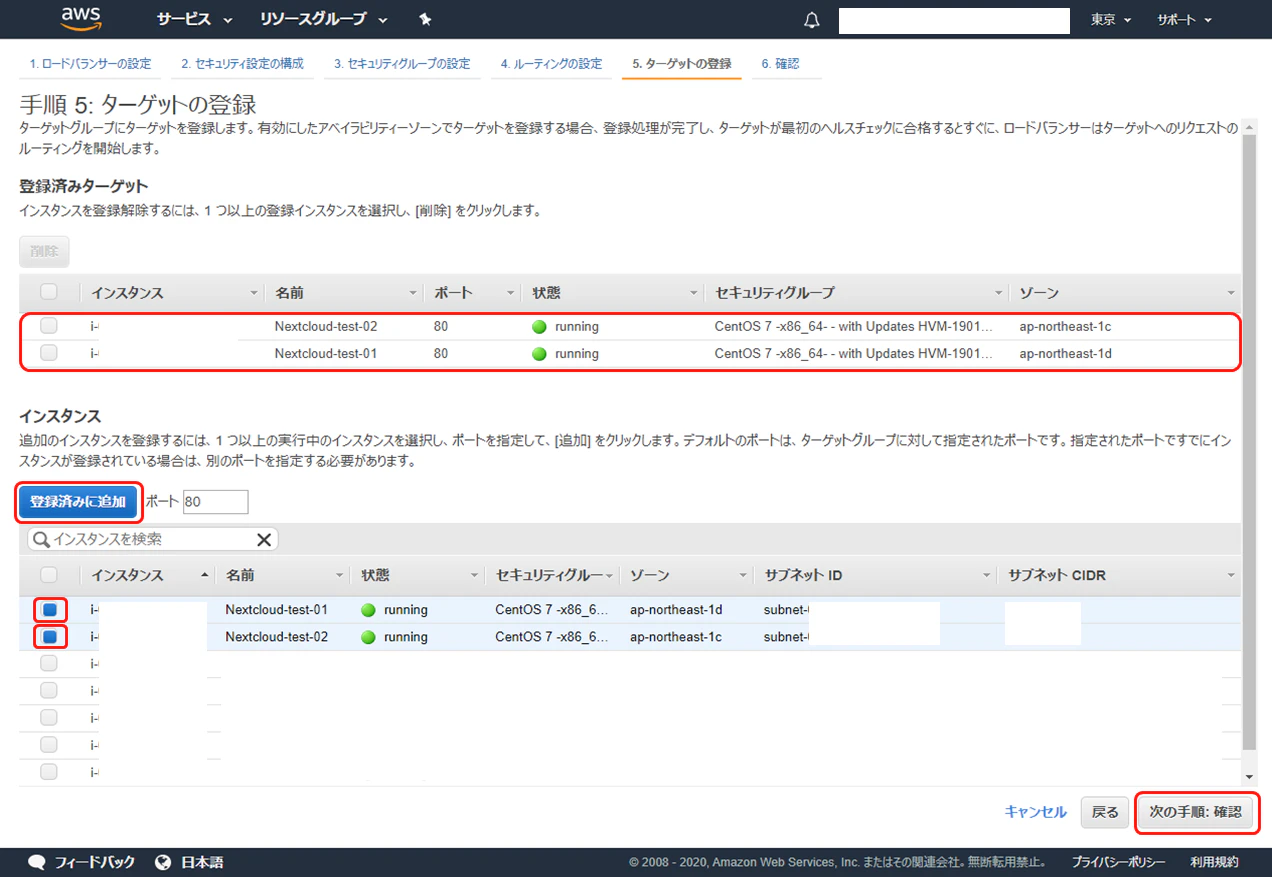Open サブネット ID column filter
Viewport: 1272px width, 877px height.
click(x=987, y=576)
